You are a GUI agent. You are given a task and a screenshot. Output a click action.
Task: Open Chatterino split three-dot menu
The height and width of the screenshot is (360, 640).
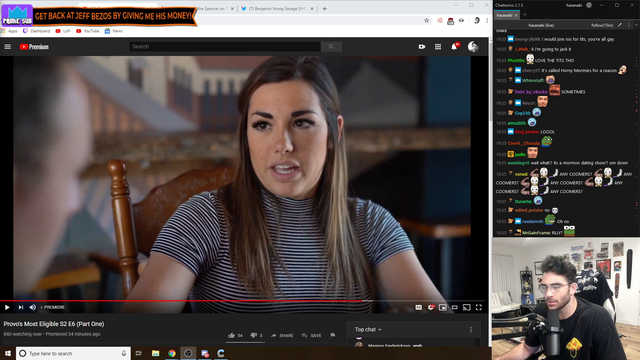pos(629,25)
